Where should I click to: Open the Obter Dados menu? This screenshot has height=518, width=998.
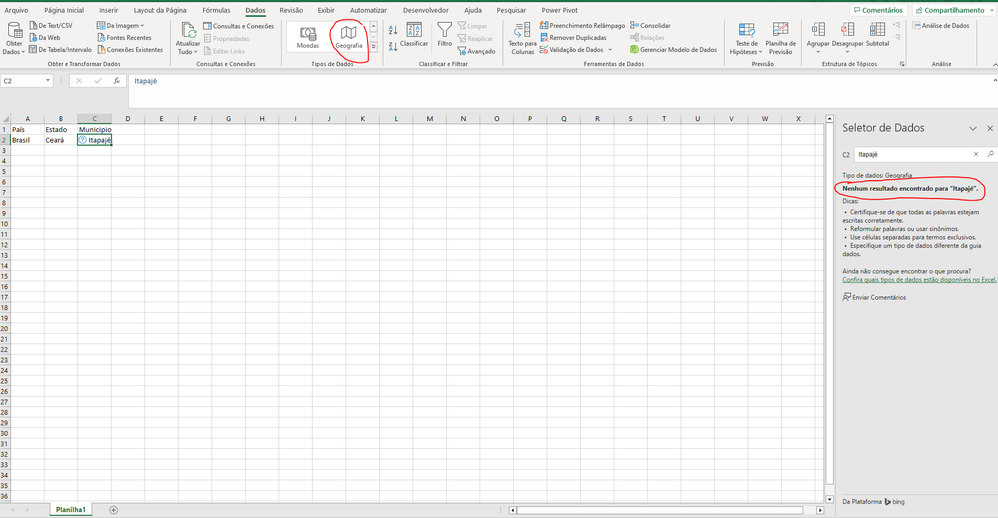pyautogui.click(x=14, y=39)
